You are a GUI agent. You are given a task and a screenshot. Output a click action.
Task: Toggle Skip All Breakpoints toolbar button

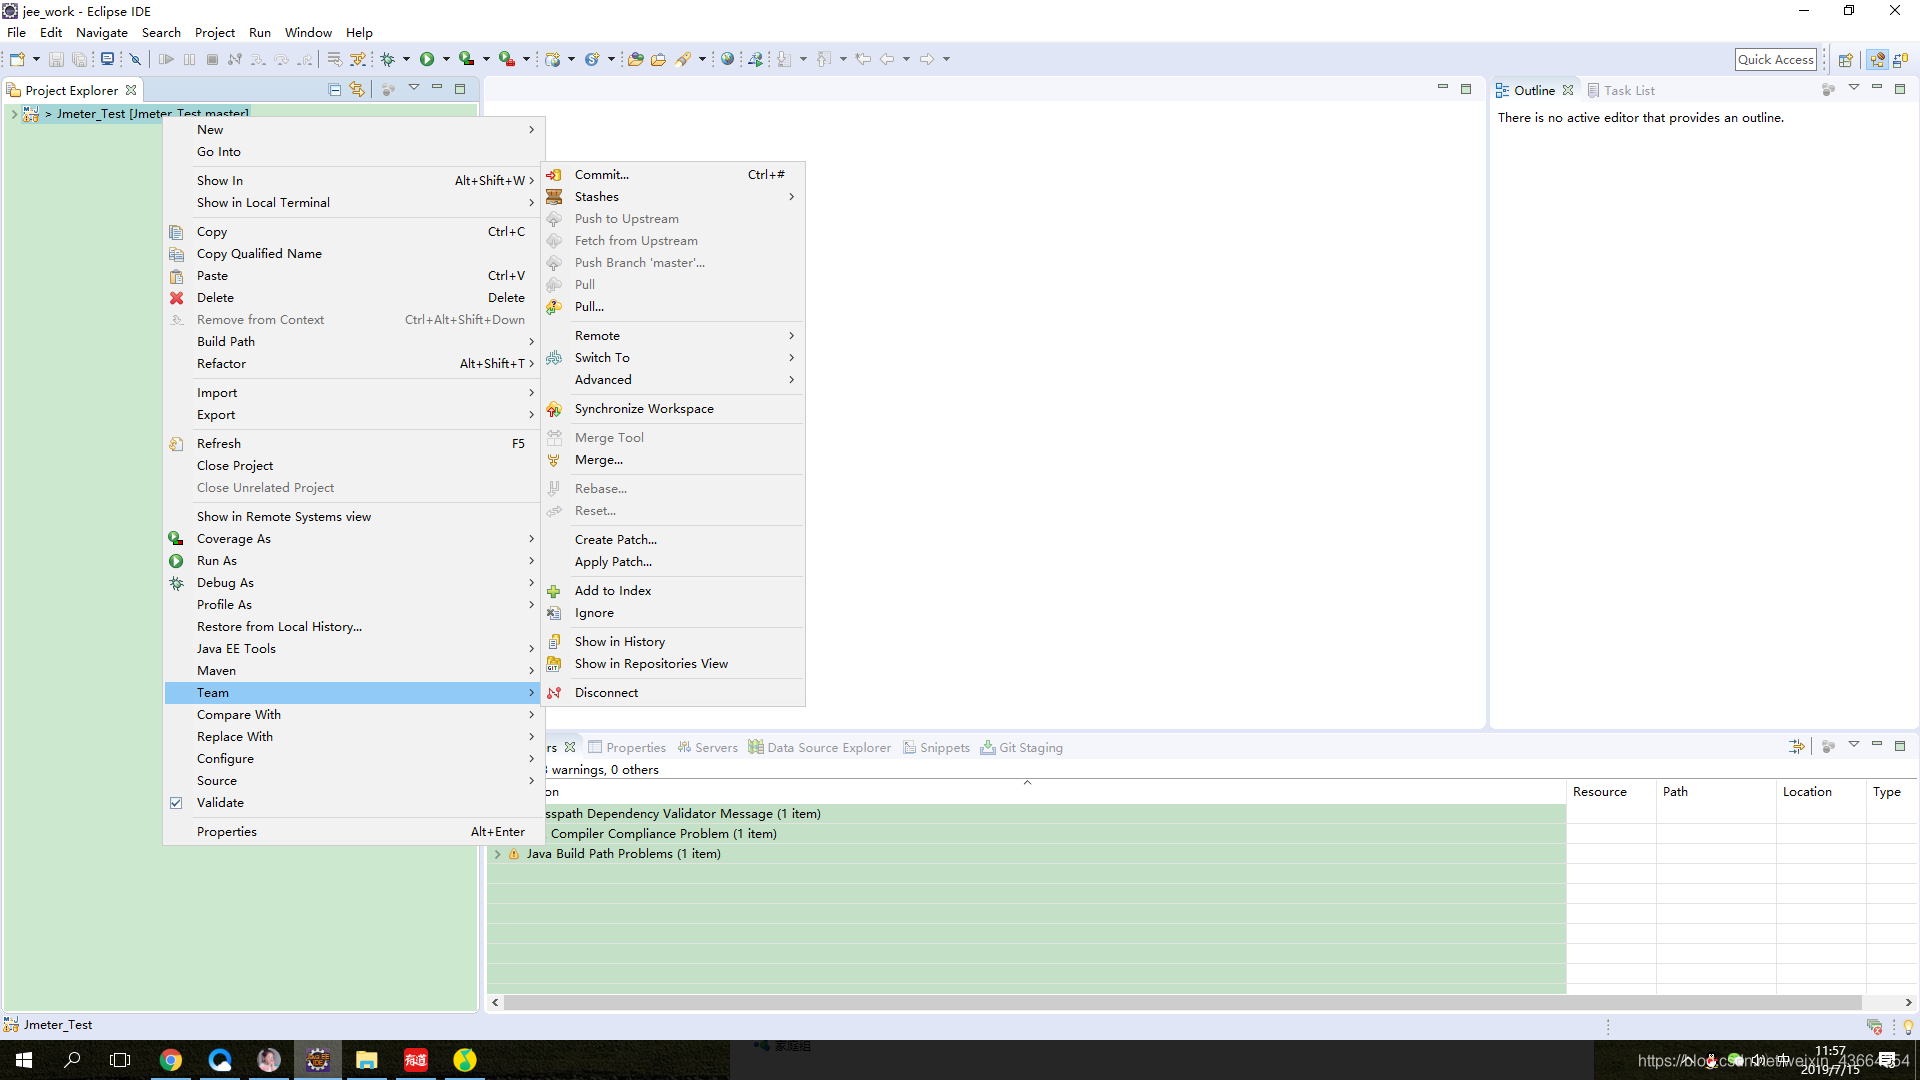tap(136, 59)
